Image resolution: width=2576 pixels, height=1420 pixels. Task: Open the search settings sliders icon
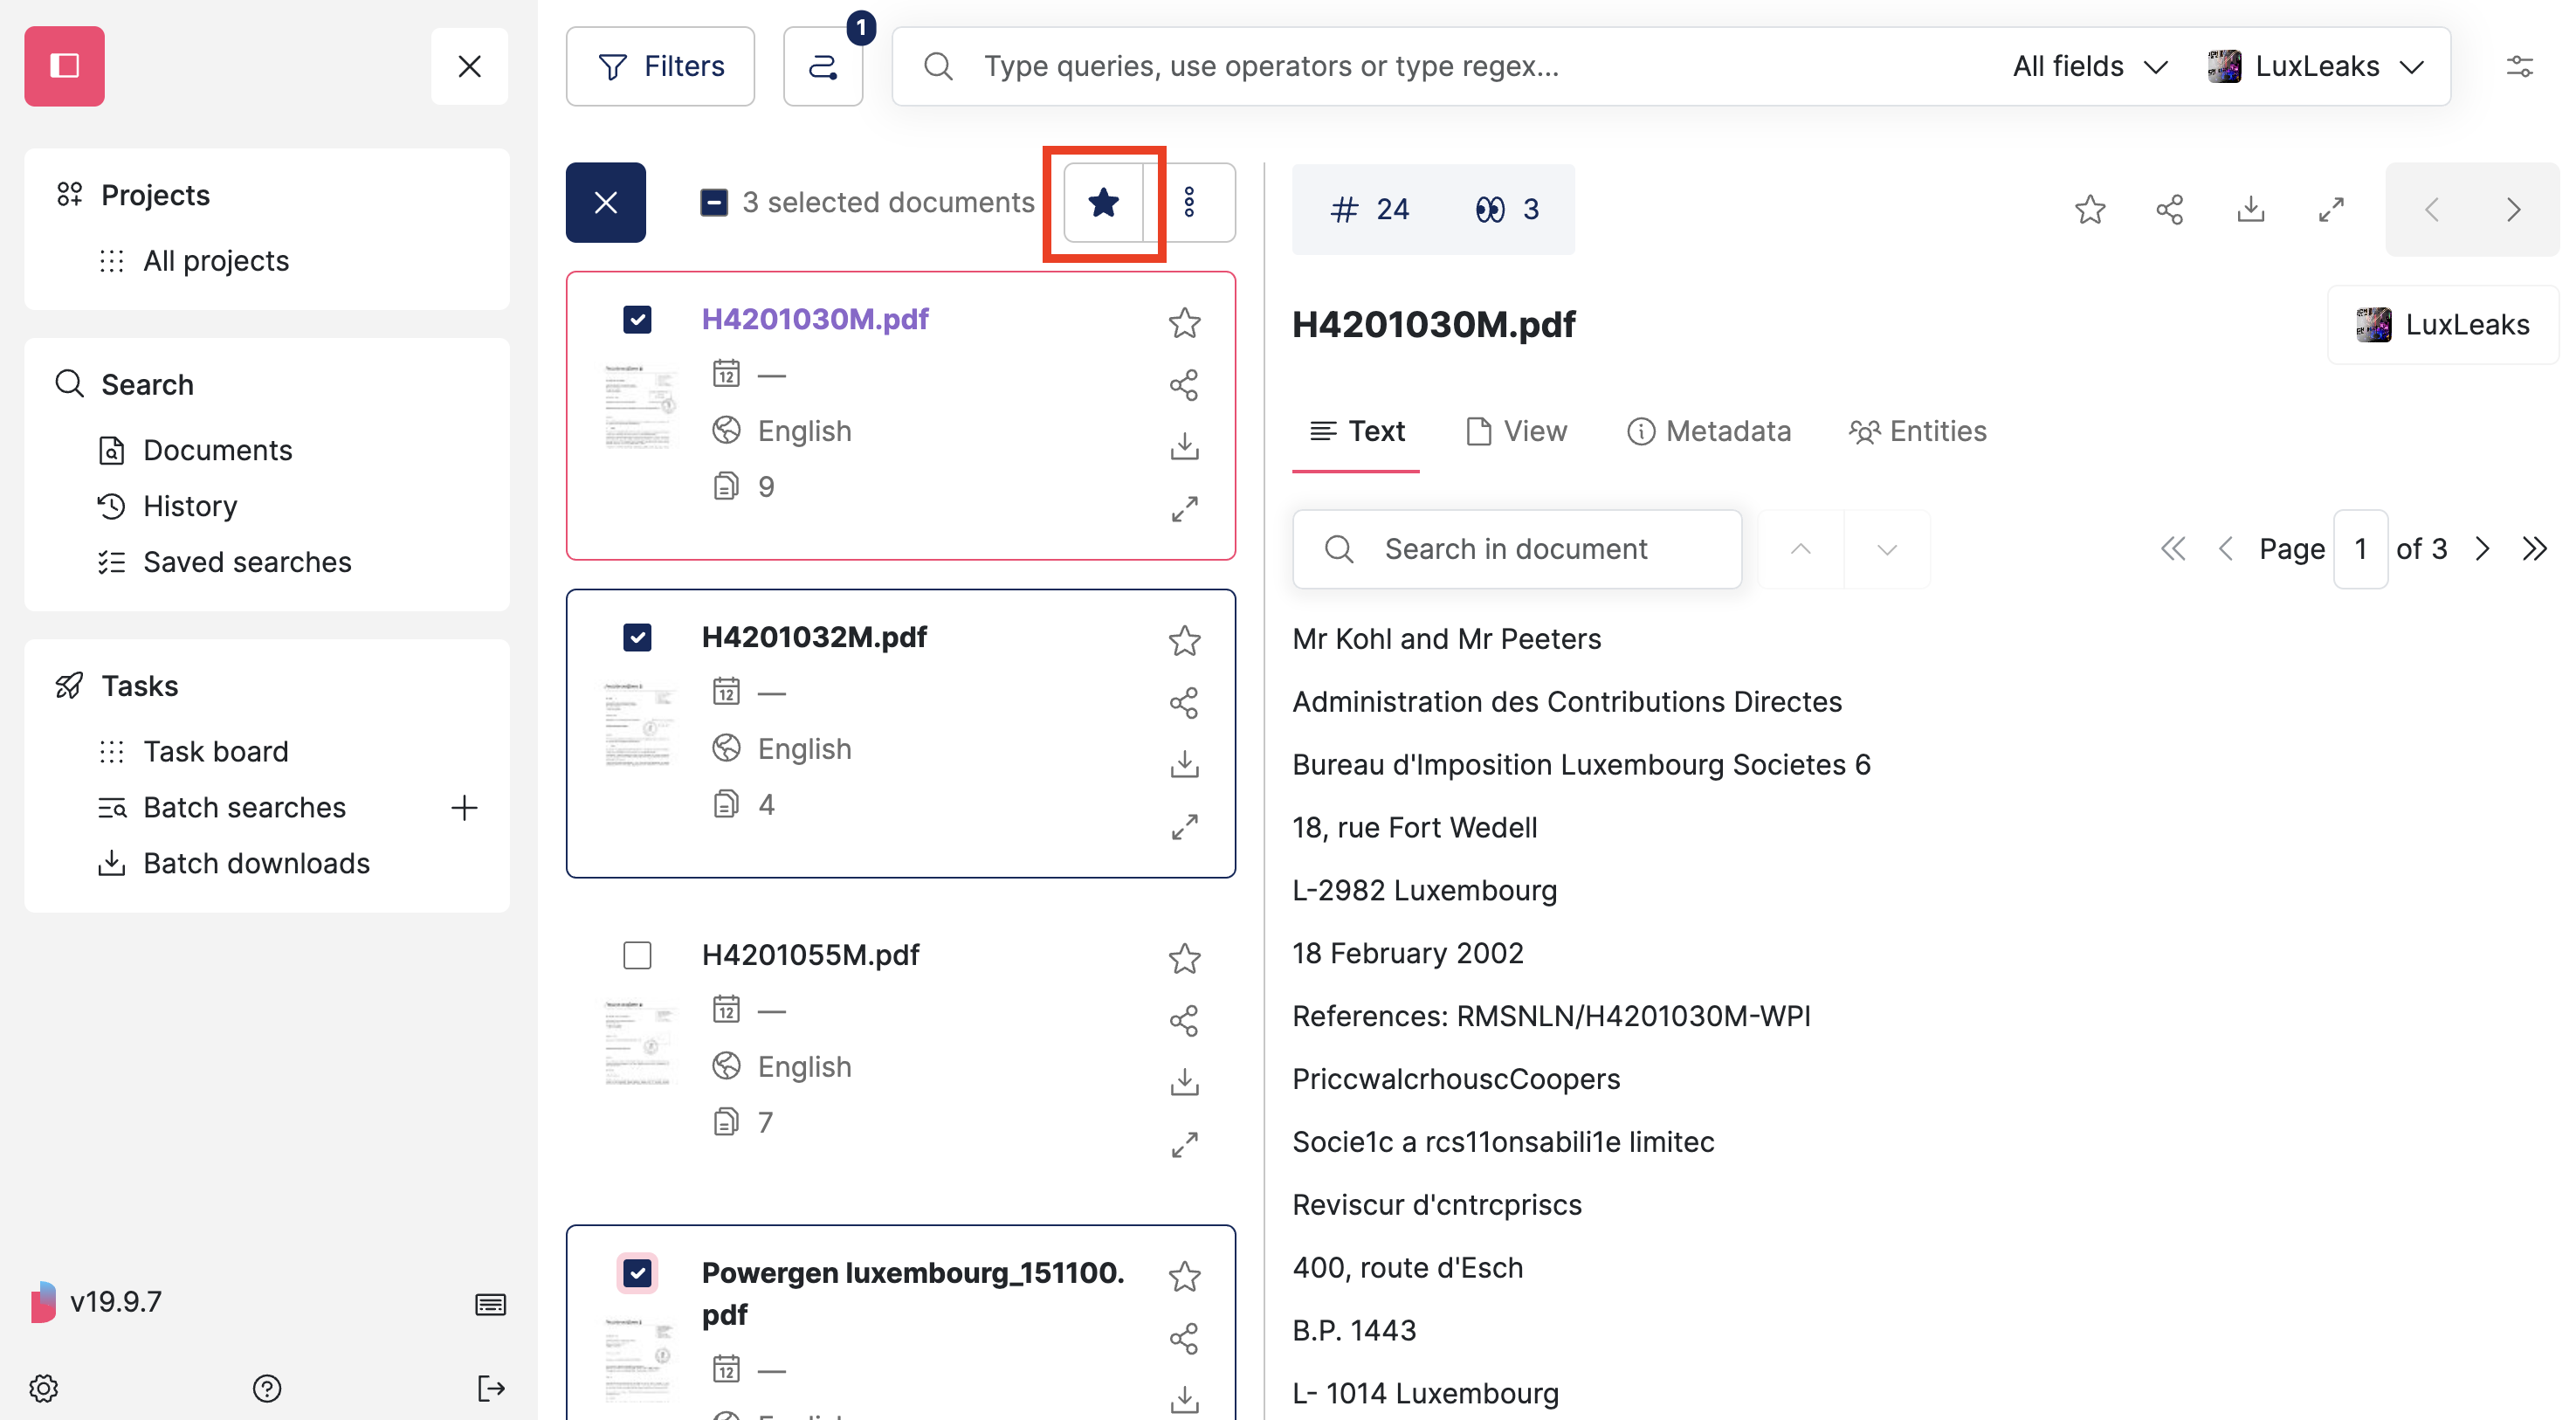coord(2519,67)
